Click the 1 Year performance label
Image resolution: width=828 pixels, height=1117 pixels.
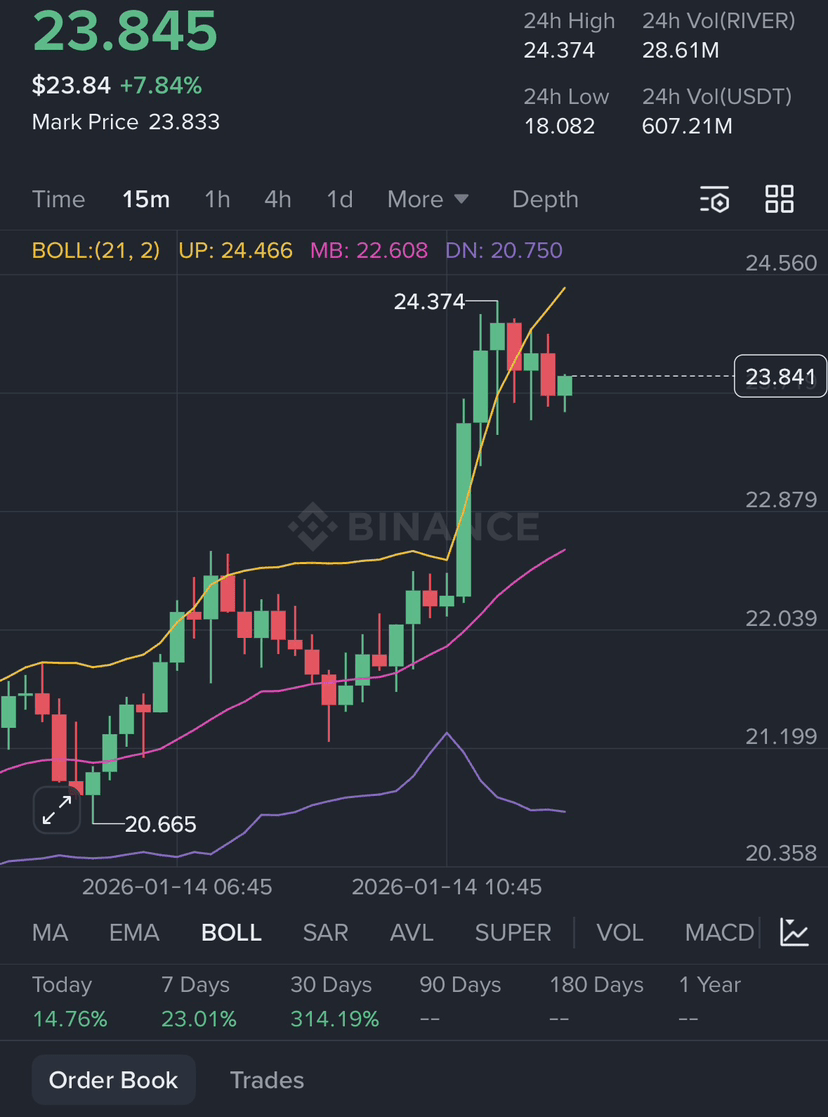coord(710,985)
